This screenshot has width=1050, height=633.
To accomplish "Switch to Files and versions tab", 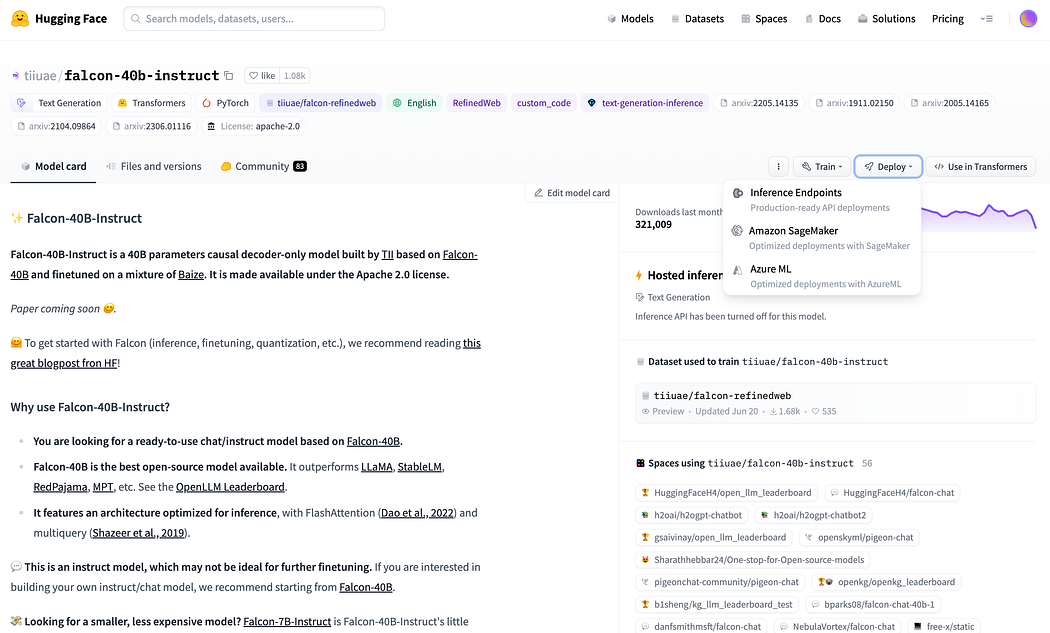I will (x=153, y=166).
